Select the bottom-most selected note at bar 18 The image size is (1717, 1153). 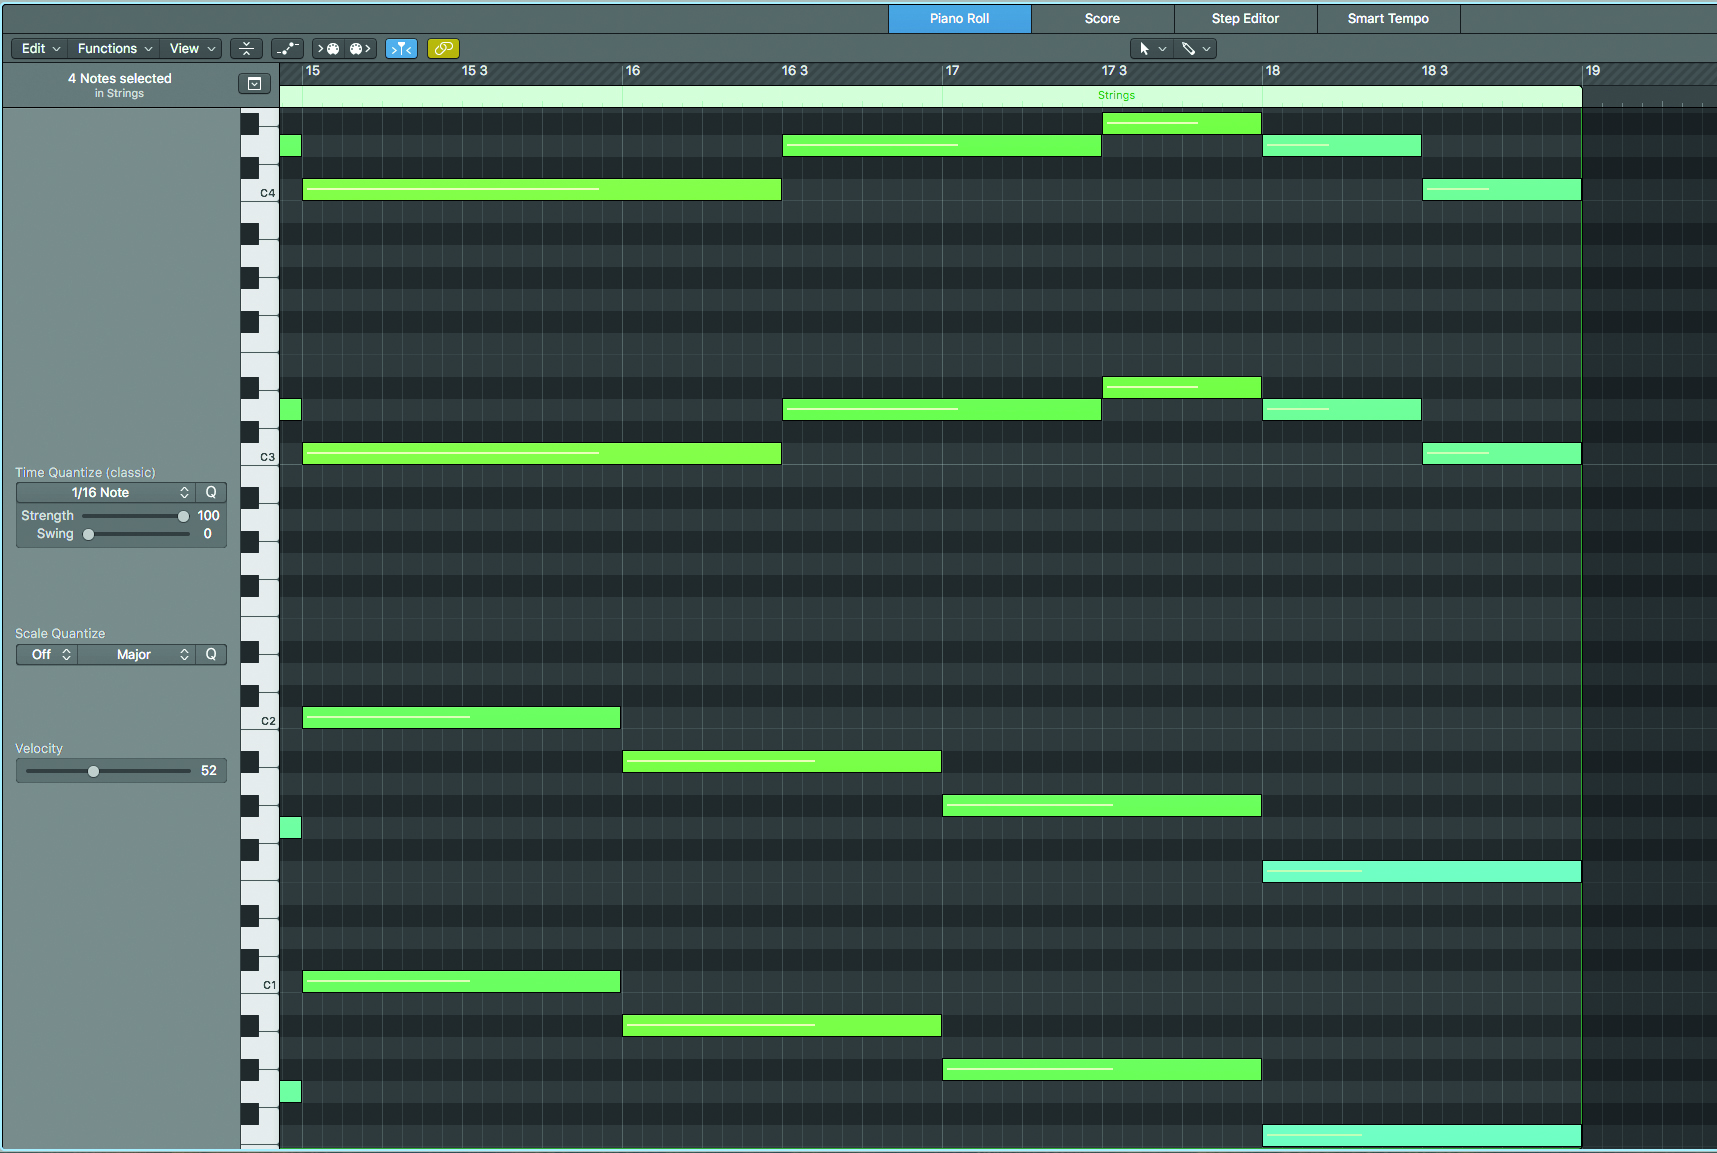[x=1422, y=1135]
